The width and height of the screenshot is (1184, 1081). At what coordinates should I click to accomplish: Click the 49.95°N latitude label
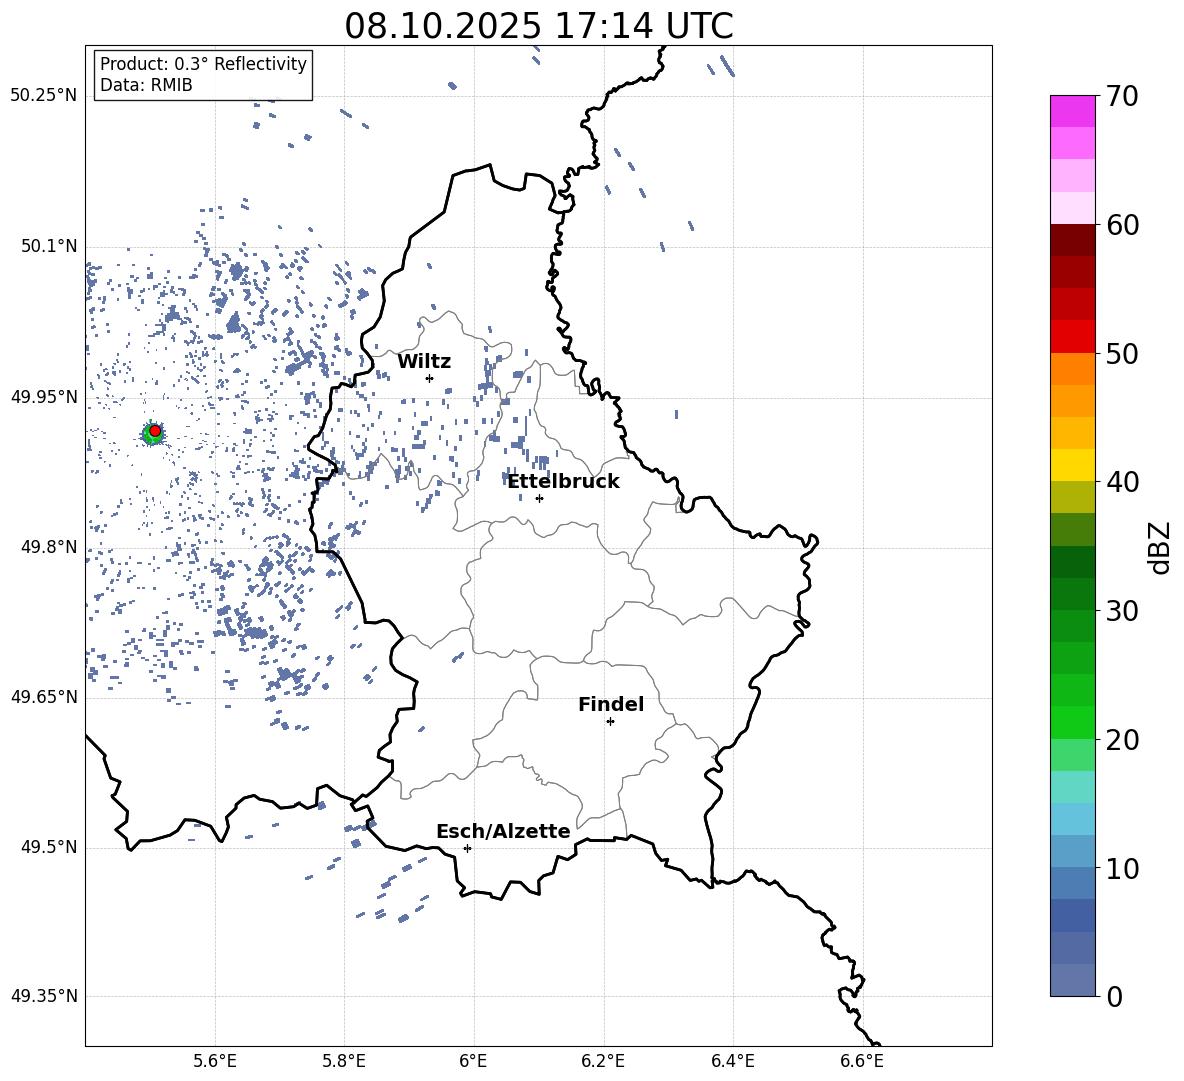point(44,397)
